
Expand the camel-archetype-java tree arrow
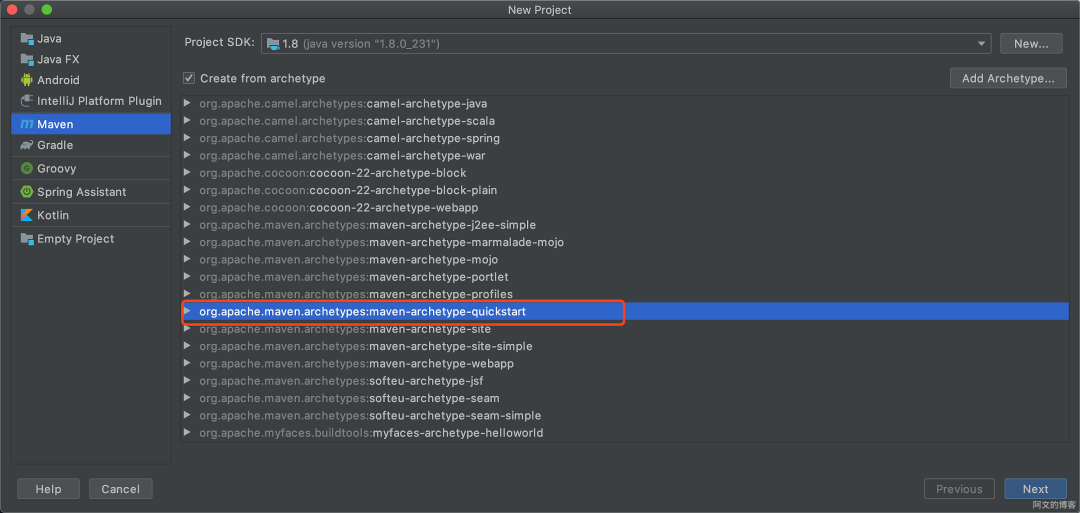point(187,104)
